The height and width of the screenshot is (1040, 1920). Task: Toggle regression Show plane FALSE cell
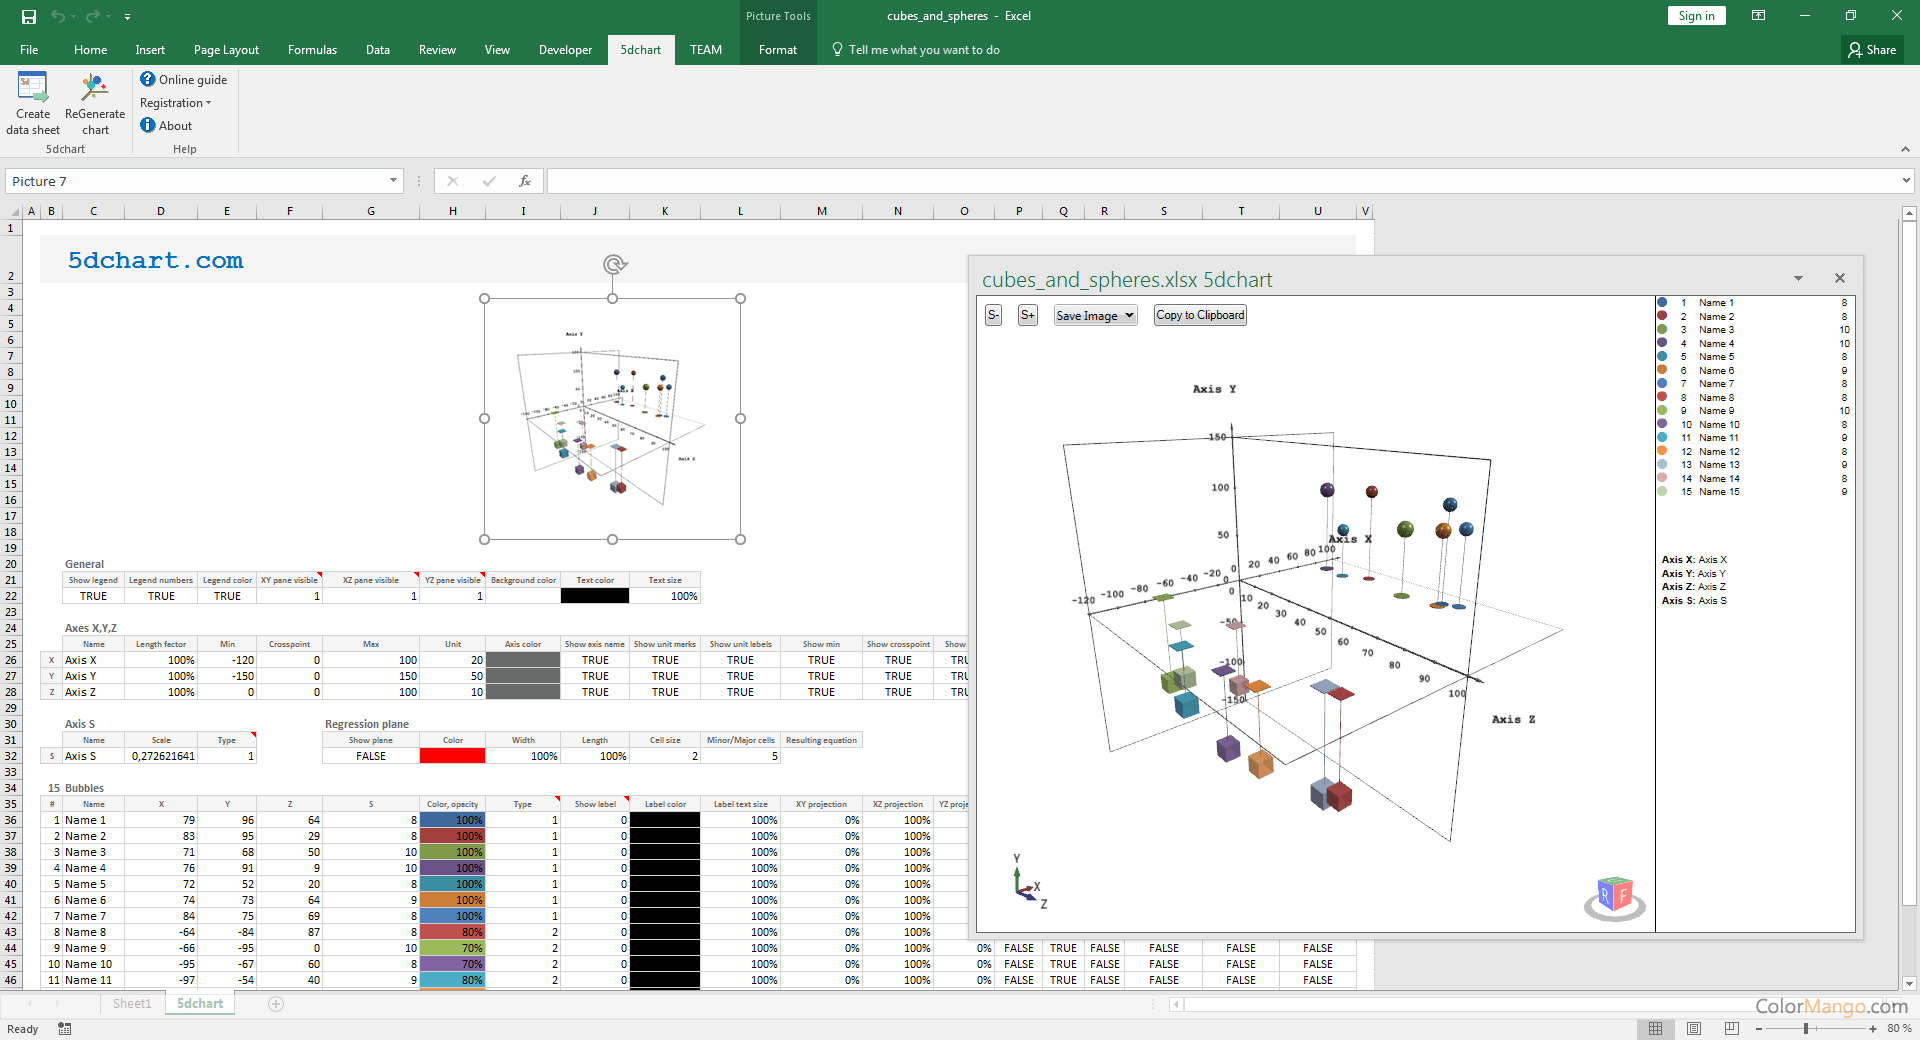pos(371,756)
